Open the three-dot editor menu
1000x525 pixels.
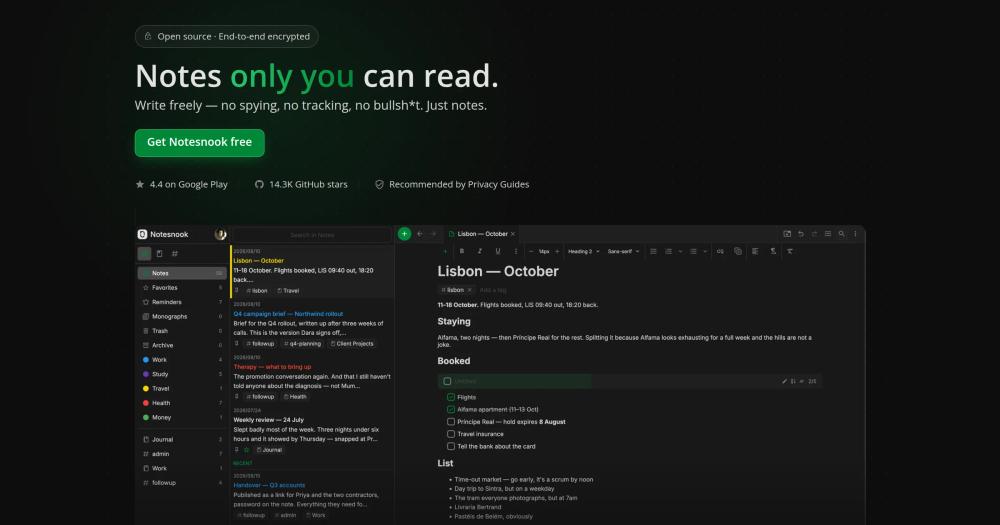(855, 234)
